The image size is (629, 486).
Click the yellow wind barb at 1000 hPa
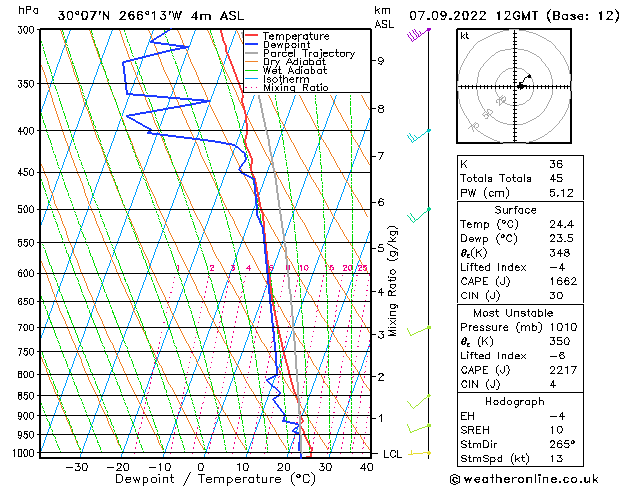420,453
